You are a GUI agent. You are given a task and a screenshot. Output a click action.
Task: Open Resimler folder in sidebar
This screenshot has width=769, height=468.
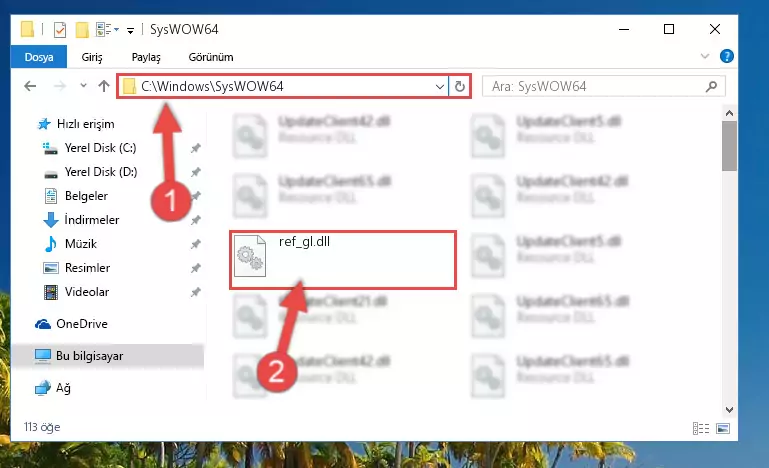coord(77,267)
